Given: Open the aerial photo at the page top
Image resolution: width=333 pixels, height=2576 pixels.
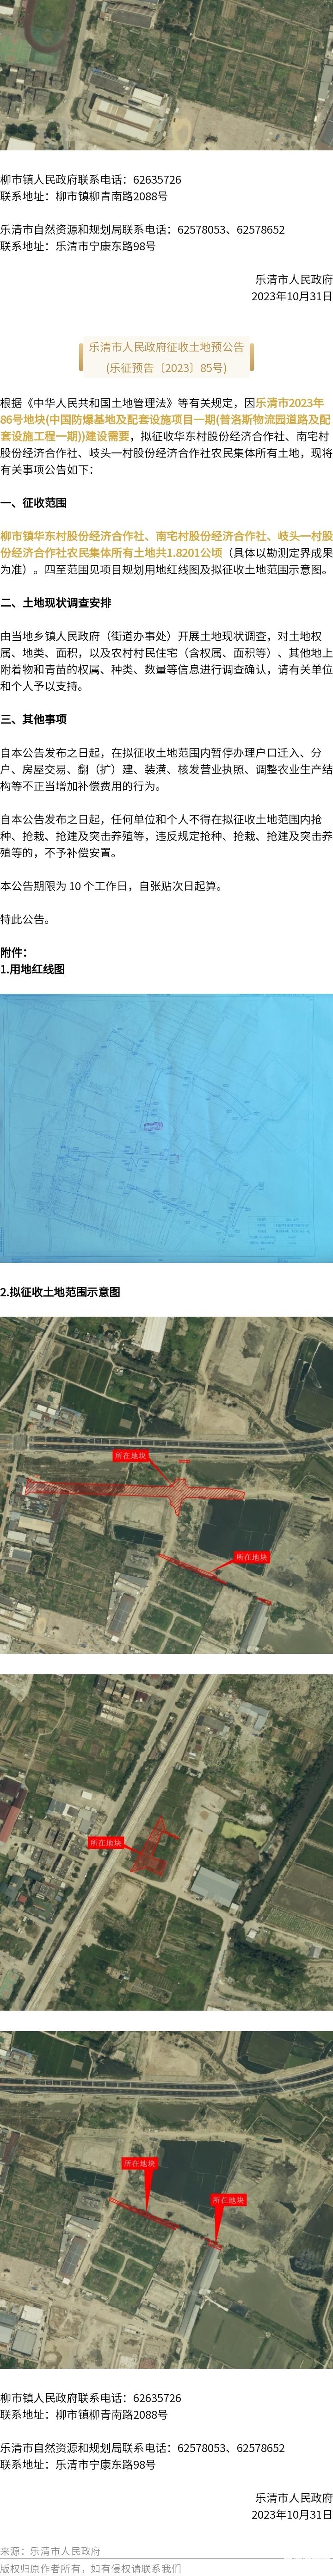Looking at the screenshot, I should 166,76.
